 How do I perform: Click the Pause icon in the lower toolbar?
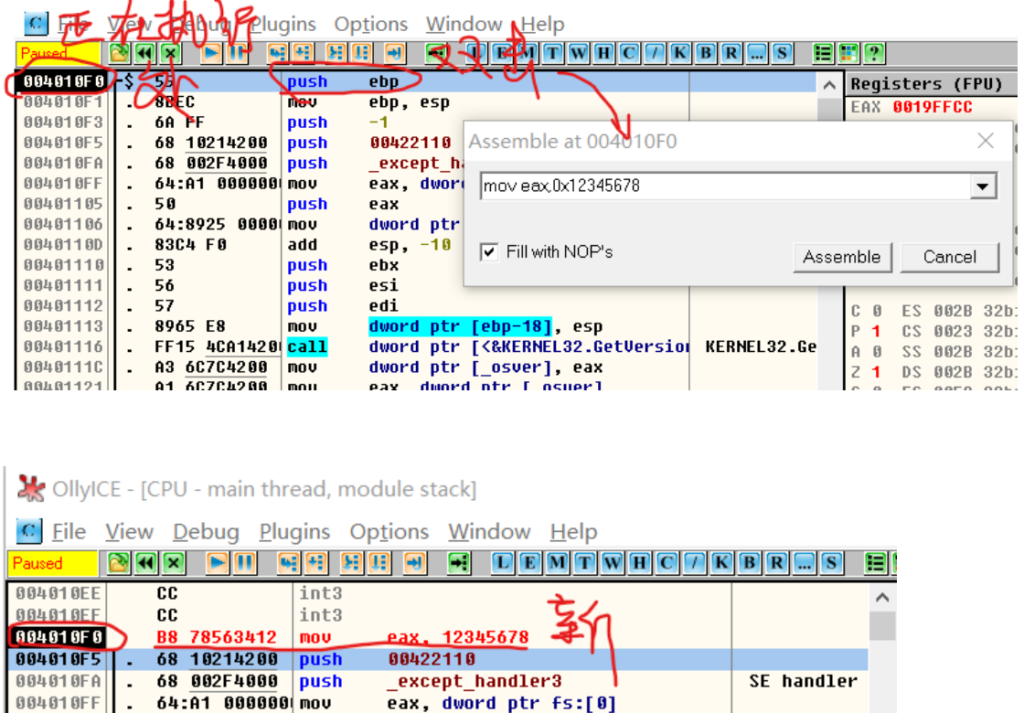pyautogui.click(x=242, y=563)
